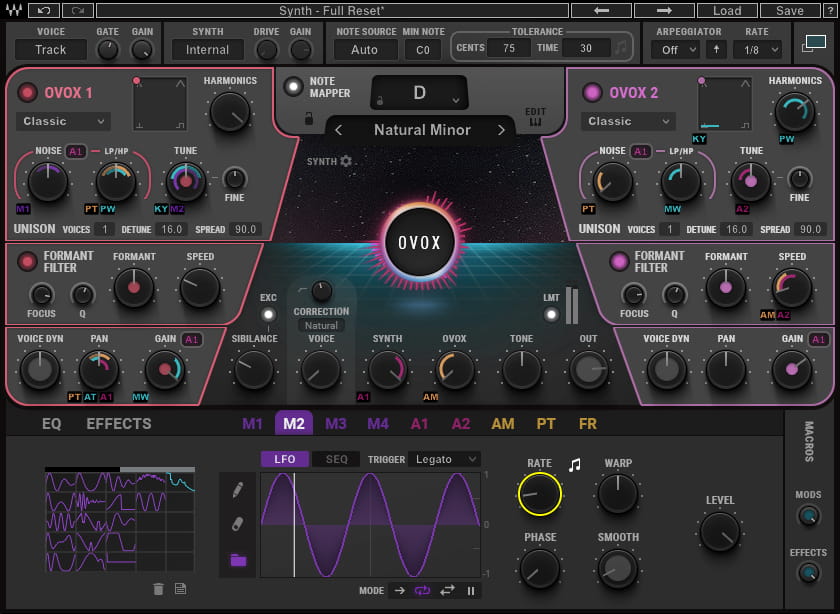The height and width of the screenshot is (614, 840).
Task: Toggle the OVOX 1 power button
Action: (27, 92)
